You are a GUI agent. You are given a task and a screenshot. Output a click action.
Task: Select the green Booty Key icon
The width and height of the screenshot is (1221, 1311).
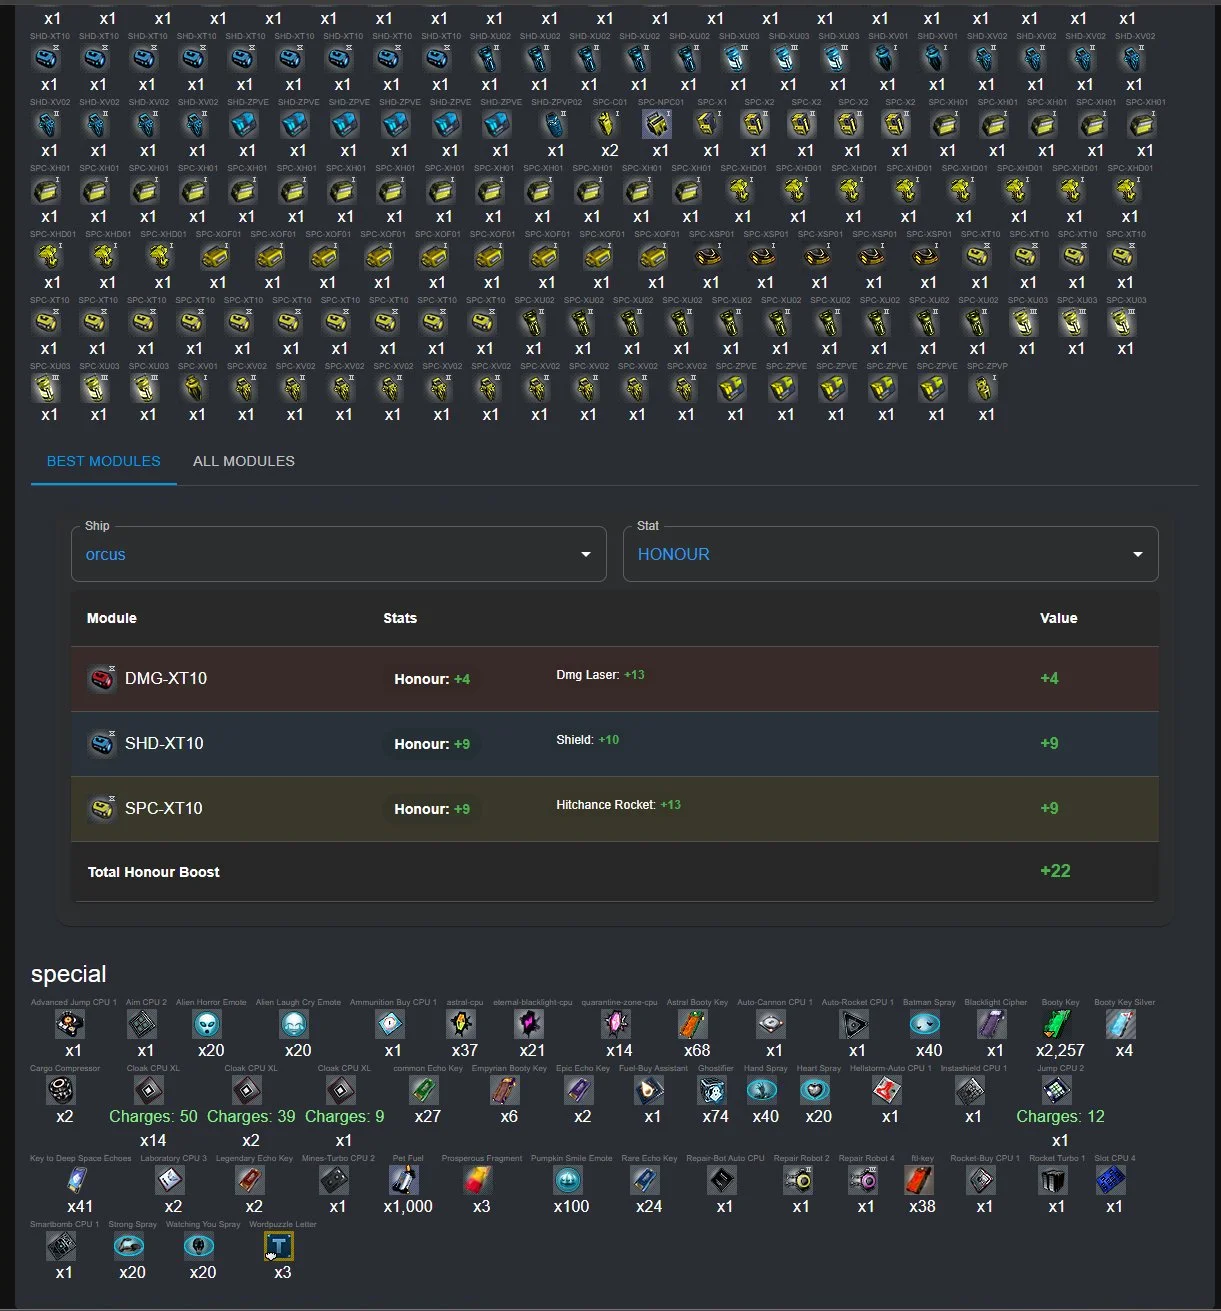[1058, 1024]
